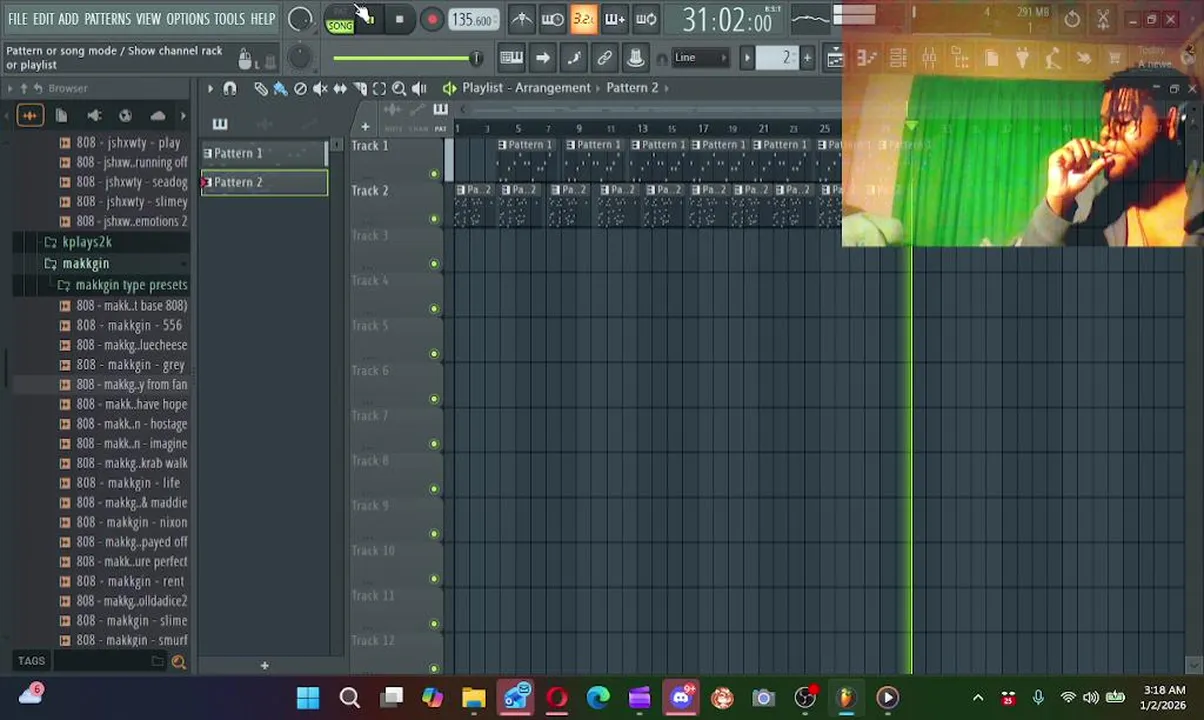Screen dimensions: 1204x720
Task: Mute Track 5 with its green dot
Action: click(x=434, y=354)
